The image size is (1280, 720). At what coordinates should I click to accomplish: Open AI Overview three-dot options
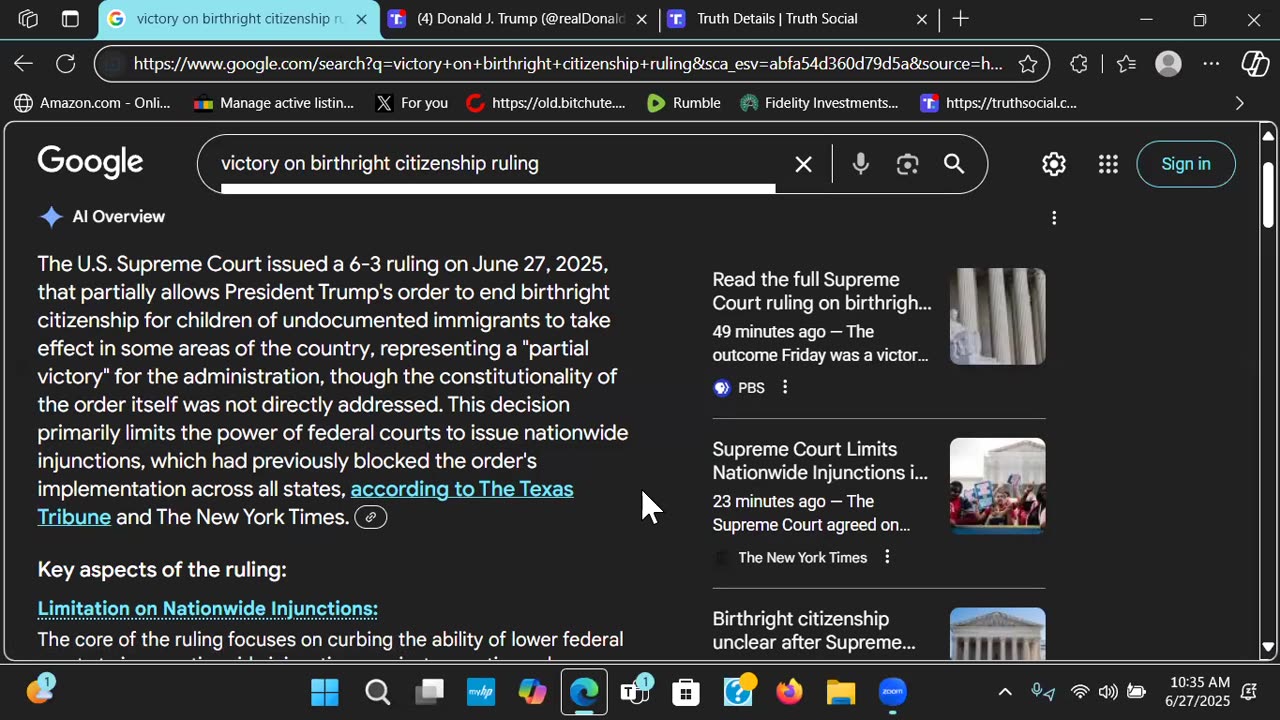click(1054, 218)
